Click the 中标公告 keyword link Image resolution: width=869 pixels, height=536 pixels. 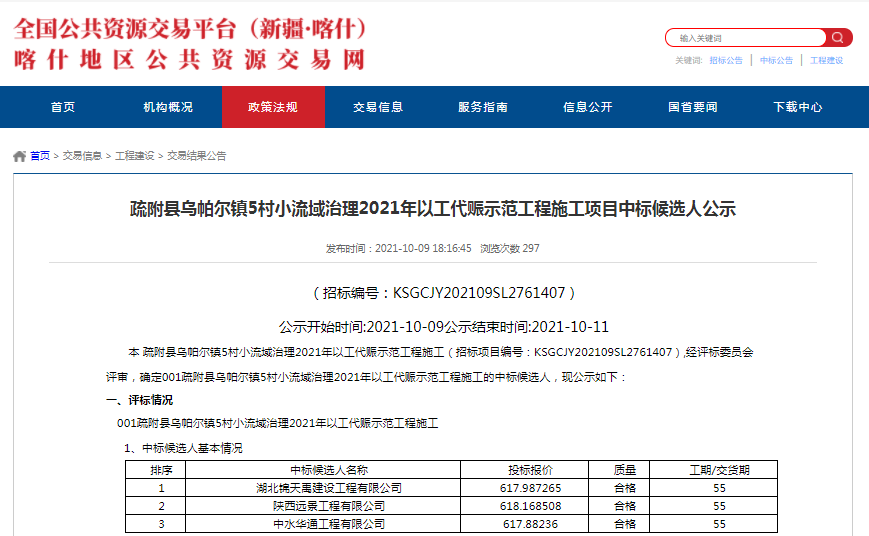click(776, 61)
